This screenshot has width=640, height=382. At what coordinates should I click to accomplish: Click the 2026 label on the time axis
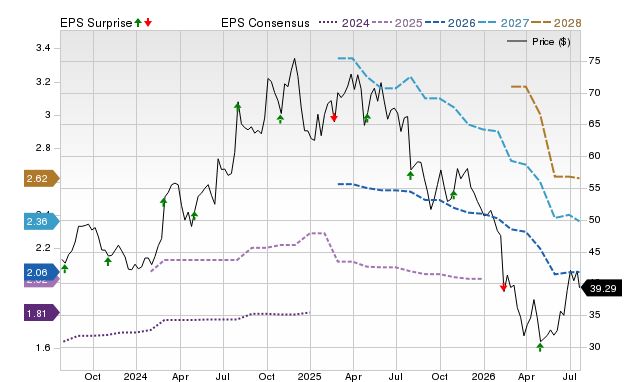click(x=483, y=376)
